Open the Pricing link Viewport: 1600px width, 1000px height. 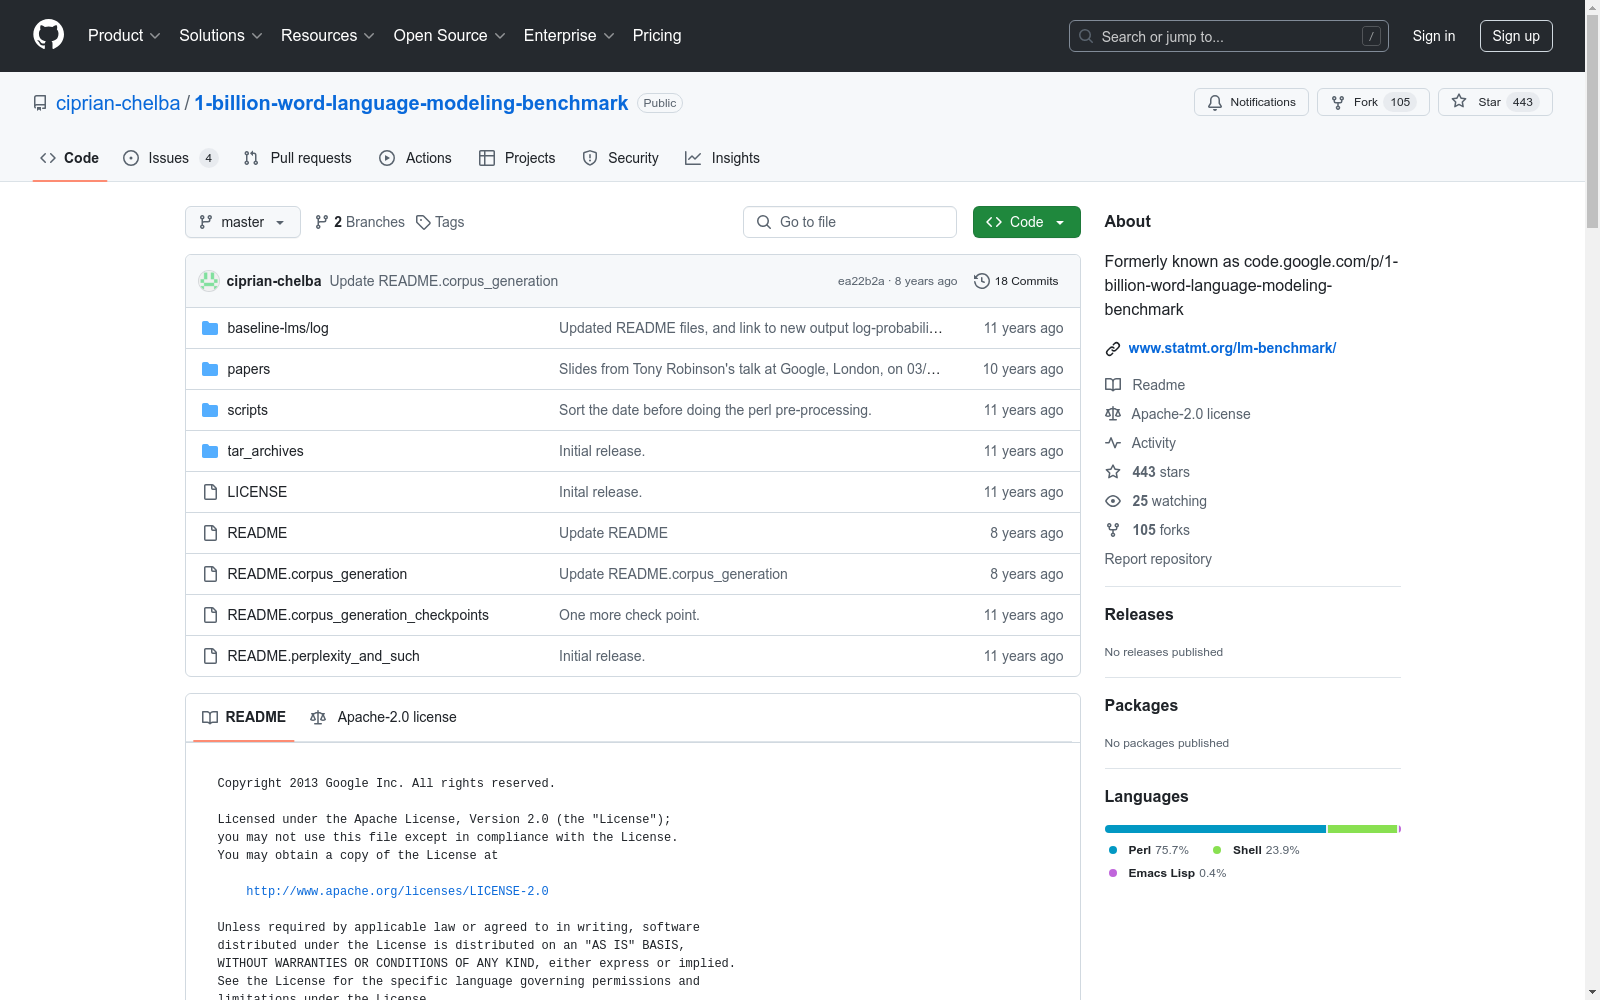click(x=657, y=36)
